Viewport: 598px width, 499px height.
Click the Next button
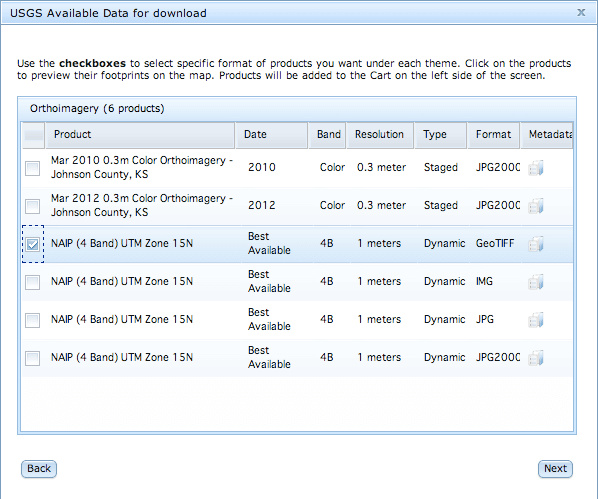555,468
